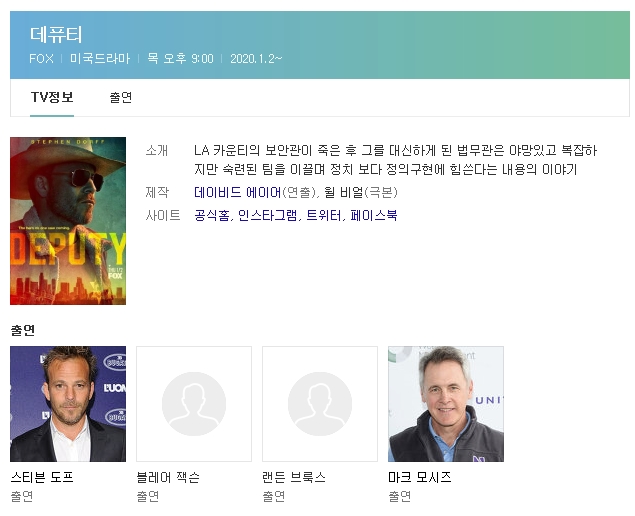Select the 블레어 잭슨 name link
This screenshot has height=516, width=635.
[x=168, y=477]
